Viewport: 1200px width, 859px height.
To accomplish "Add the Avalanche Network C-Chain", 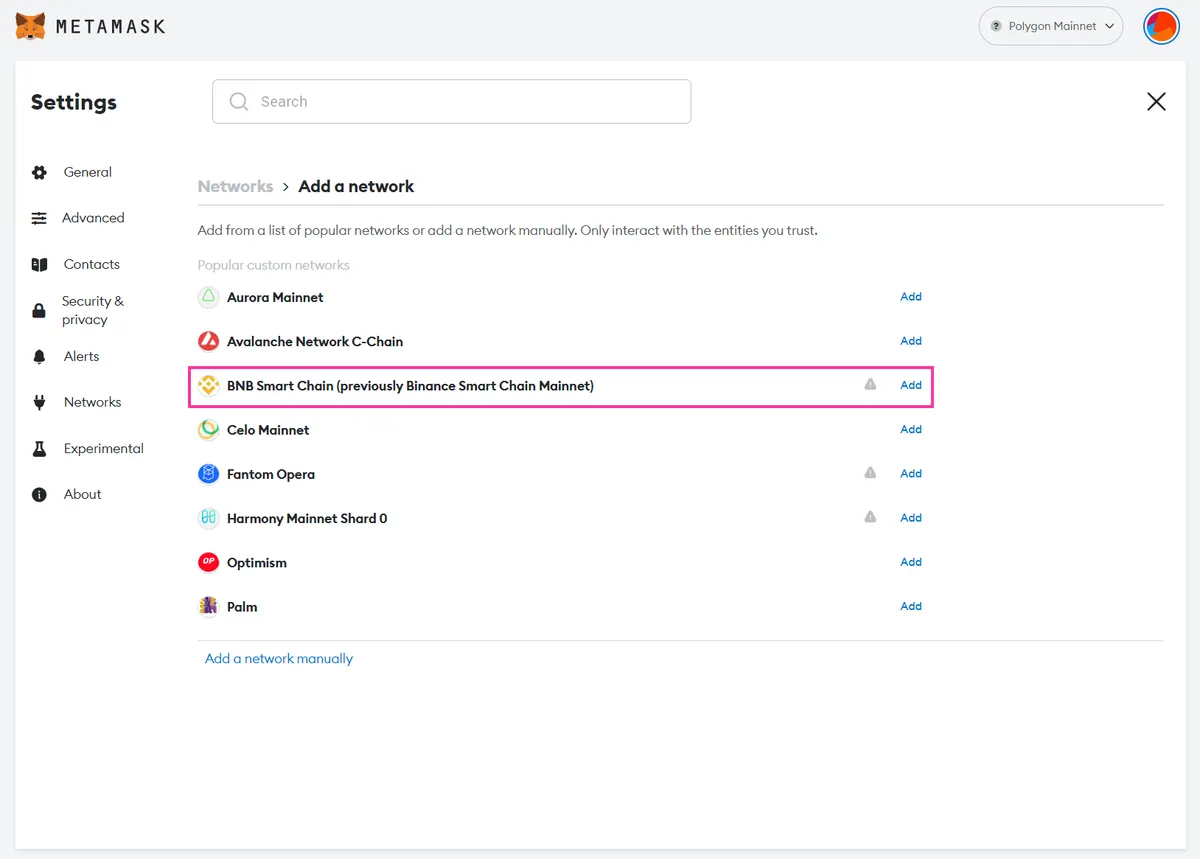I will 911,341.
